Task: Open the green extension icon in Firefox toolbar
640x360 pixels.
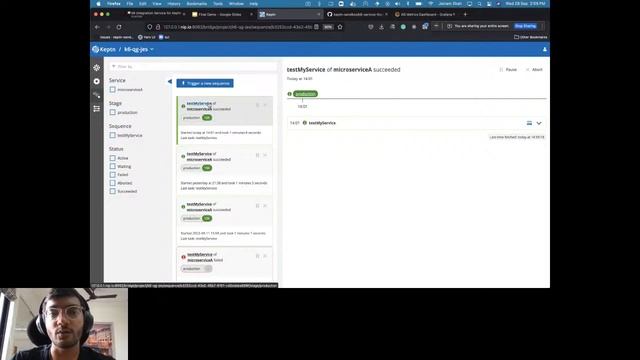Action: 403,27
